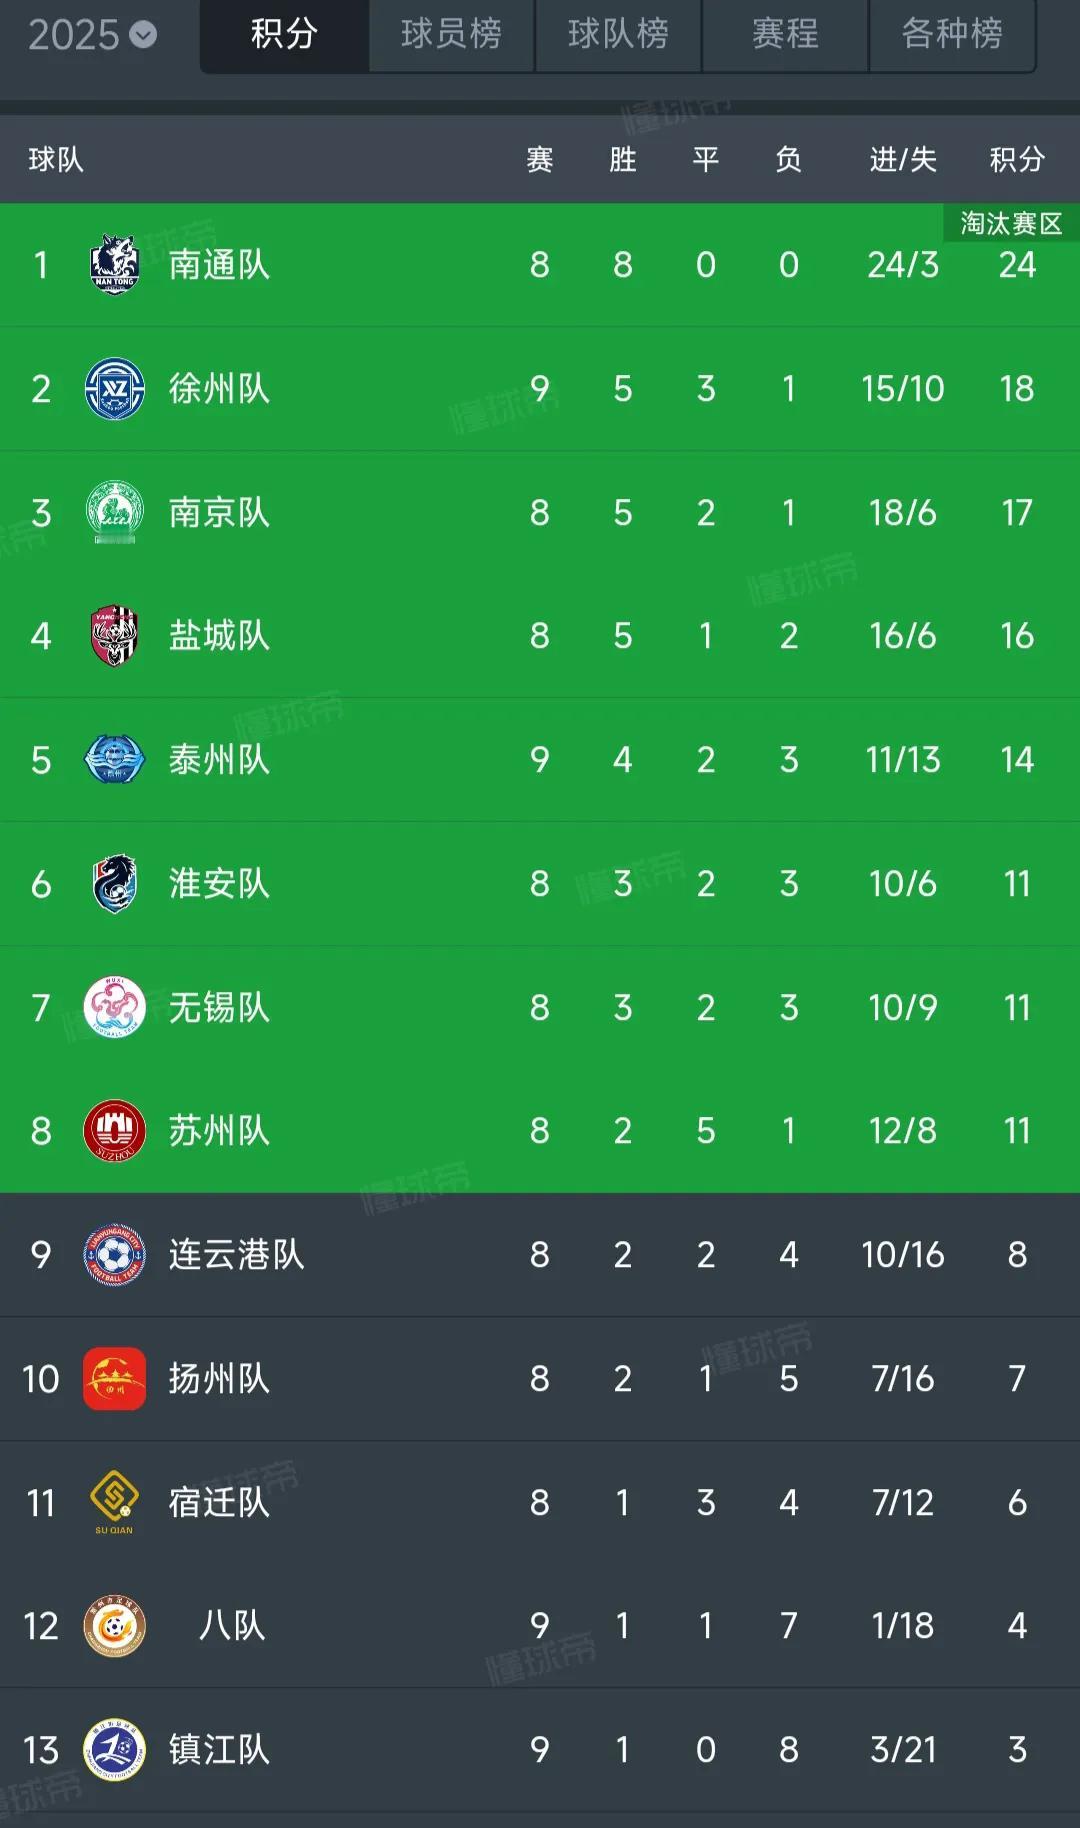Click the 南通队 wolf logo
This screenshot has width=1080, height=1828.
pos(114,265)
